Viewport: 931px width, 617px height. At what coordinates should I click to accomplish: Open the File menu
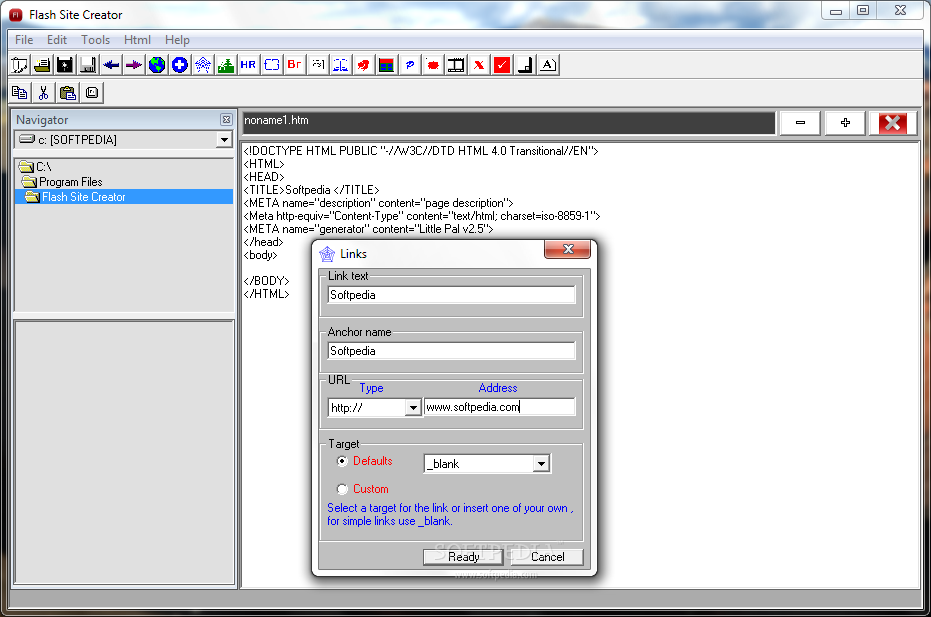tap(24, 40)
